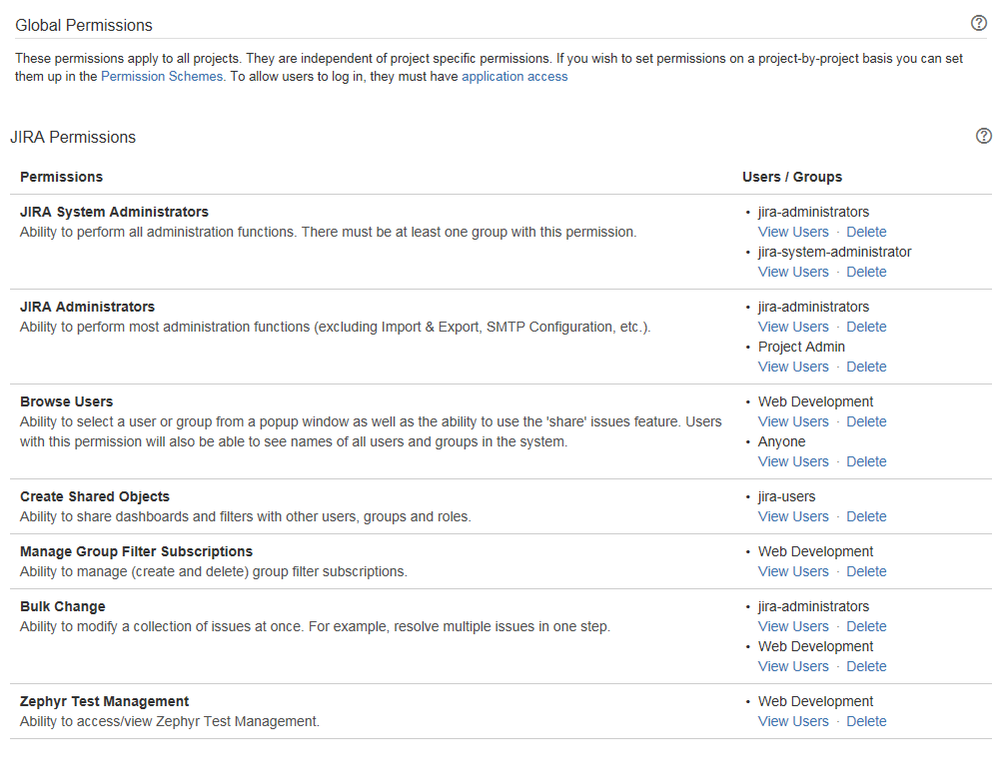Viewport: 999px width, 759px height.
Task: Delete jira-users from Create Shared Objects
Action: point(866,517)
